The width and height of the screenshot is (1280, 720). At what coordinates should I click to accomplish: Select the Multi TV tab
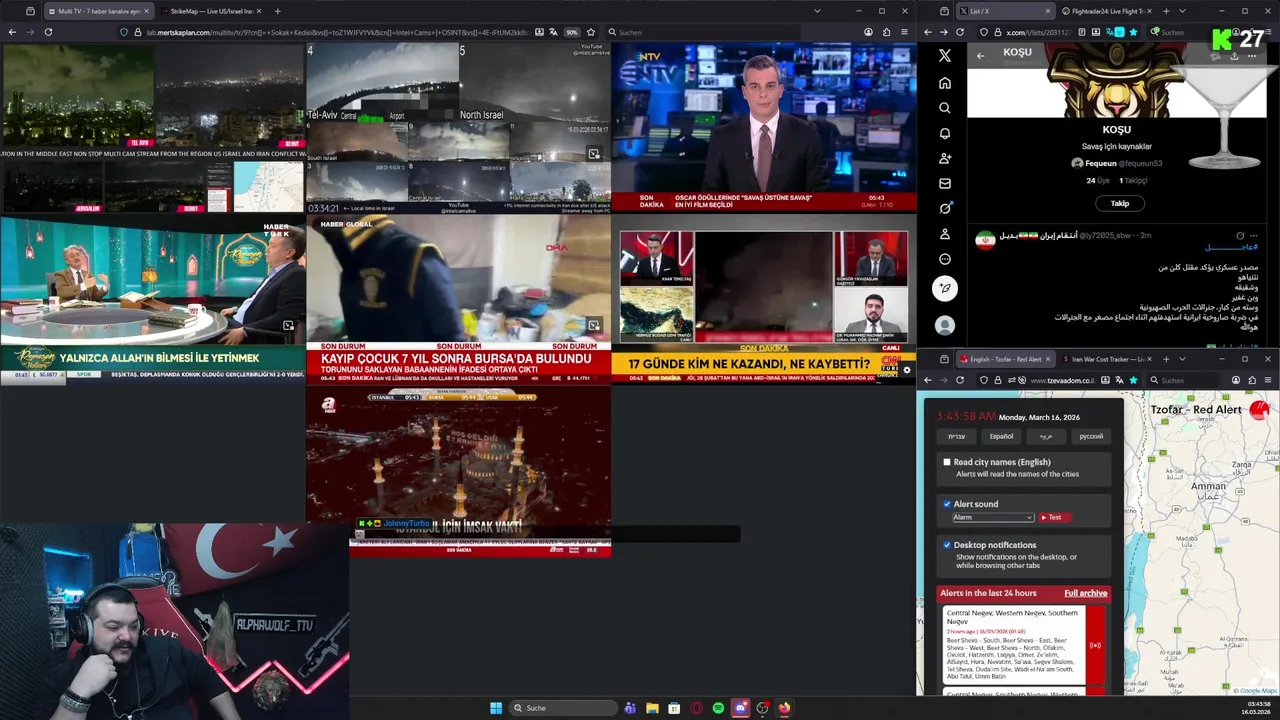[x=97, y=11]
